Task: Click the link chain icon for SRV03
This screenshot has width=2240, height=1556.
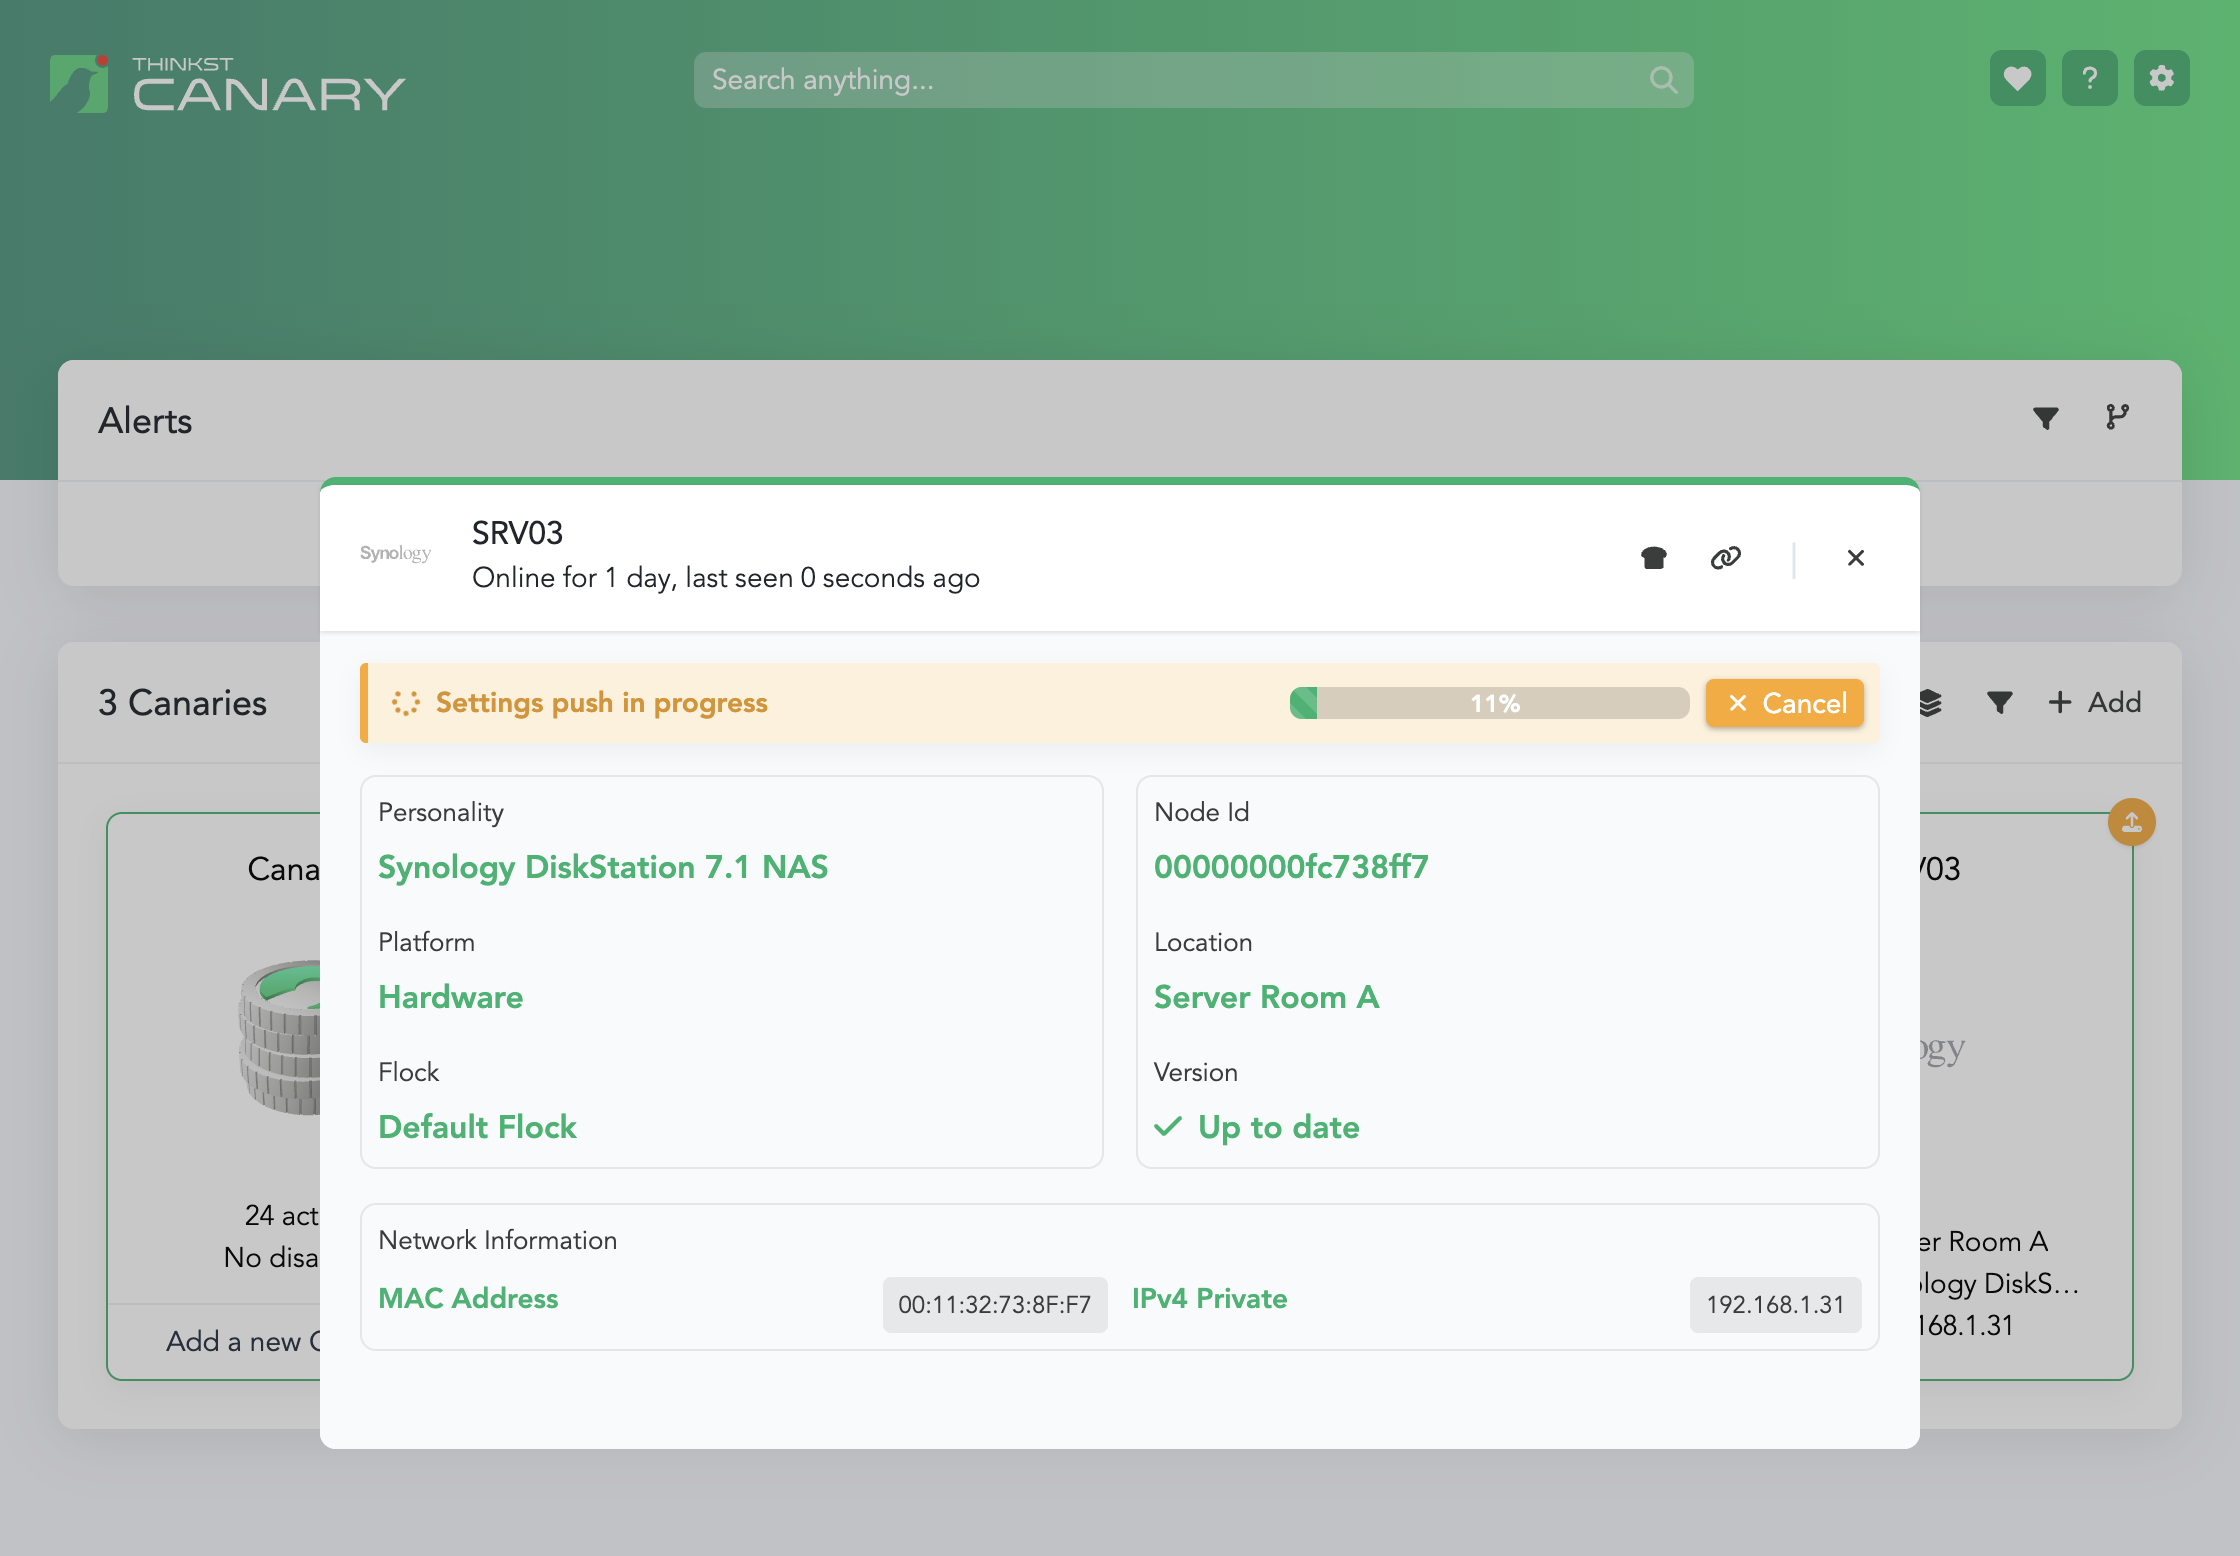Action: (x=1726, y=558)
